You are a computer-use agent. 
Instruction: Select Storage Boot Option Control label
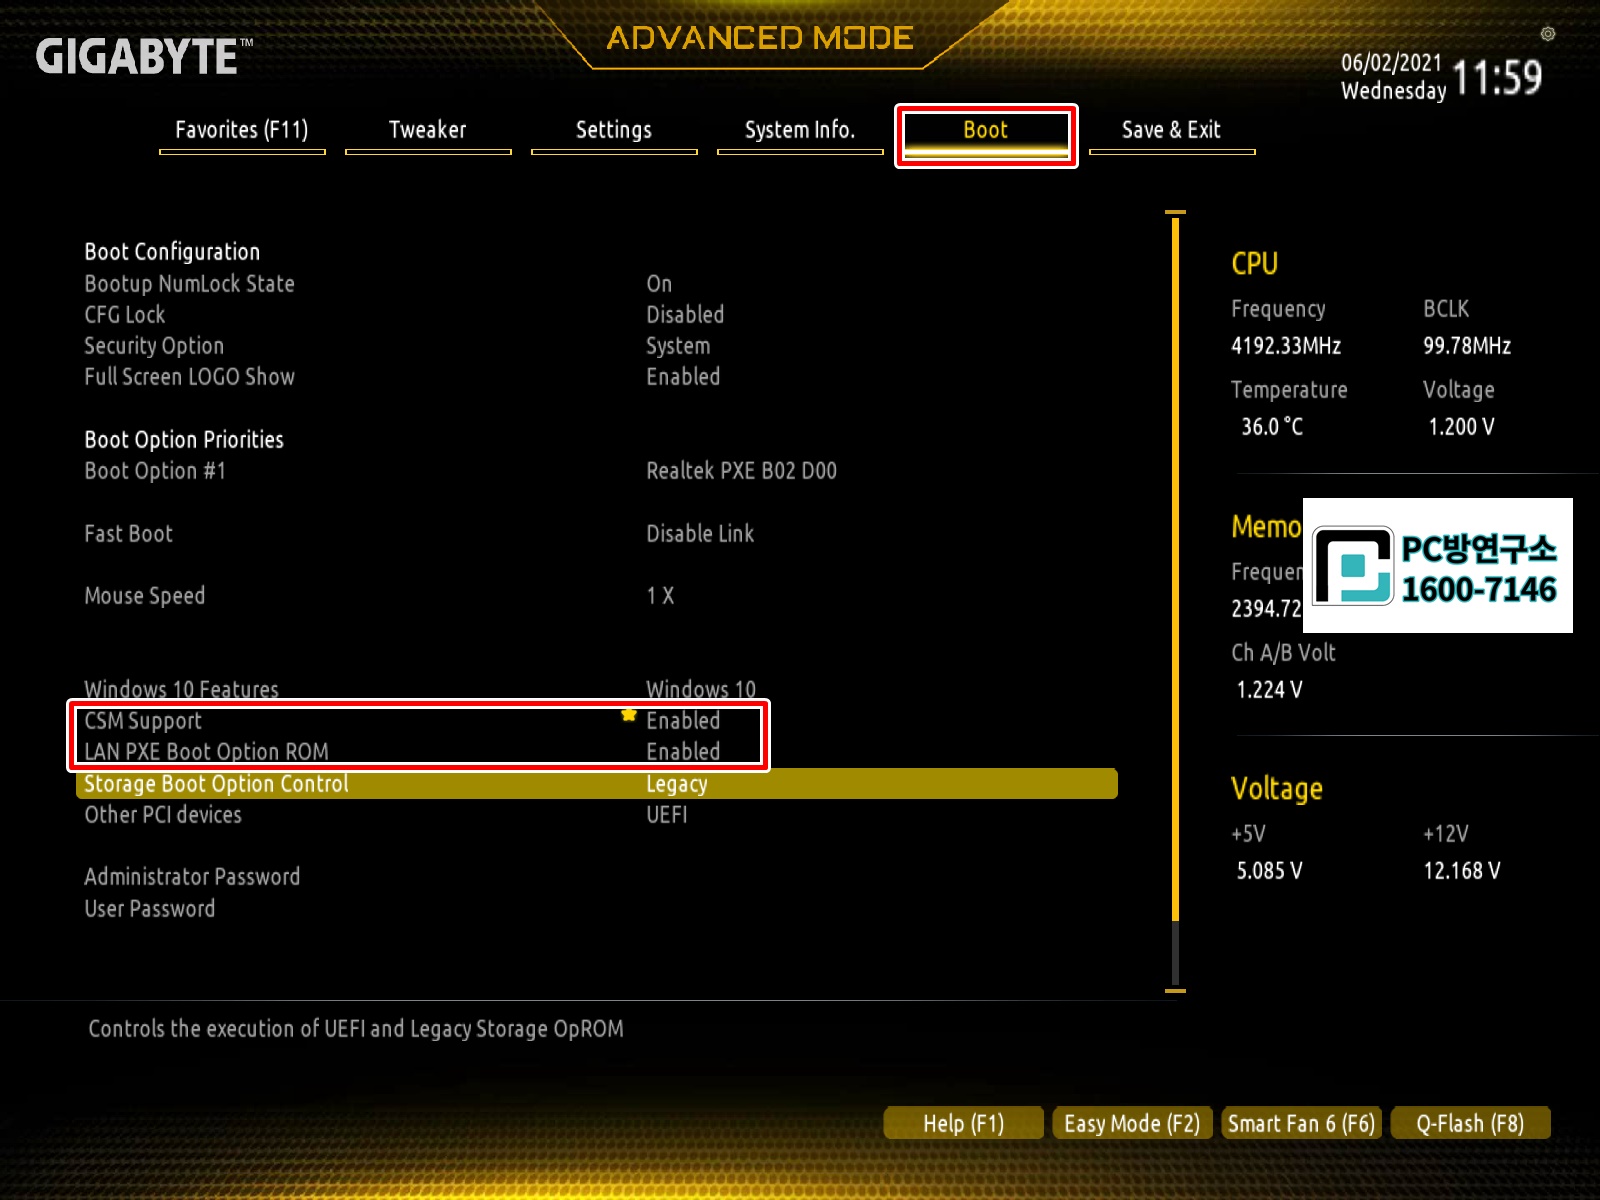click(x=216, y=784)
